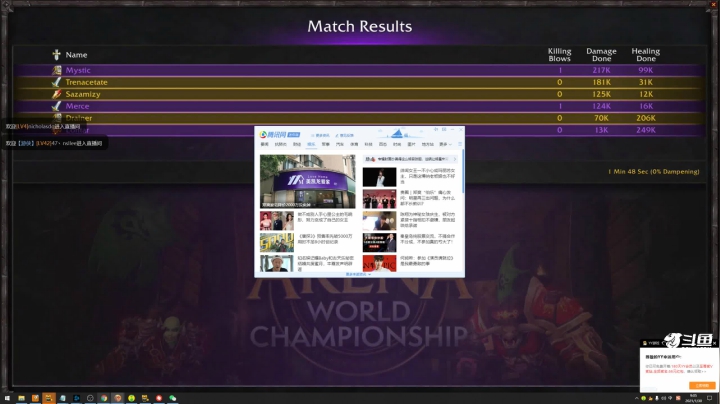720x404 pixels.
Task: Expand the More categories dropdown in popup
Action: tap(445, 144)
